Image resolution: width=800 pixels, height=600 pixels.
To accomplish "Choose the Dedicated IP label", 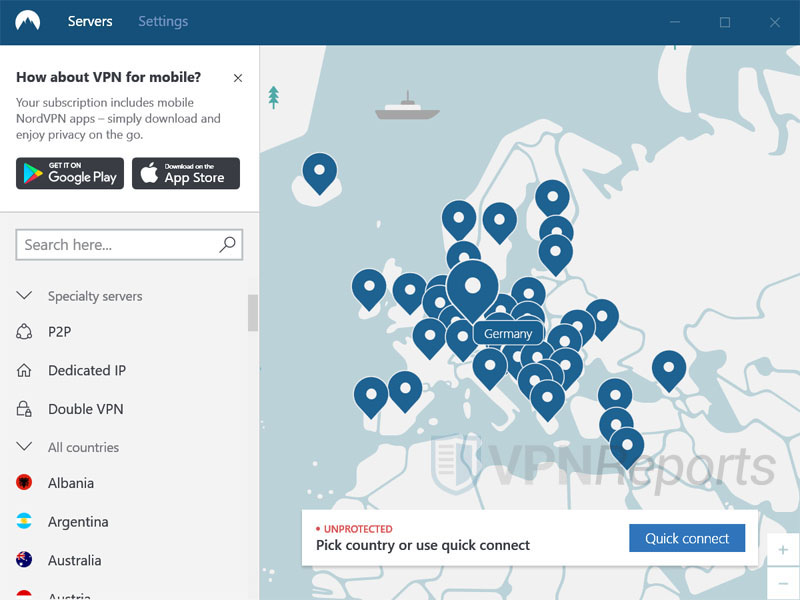I will point(87,370).
